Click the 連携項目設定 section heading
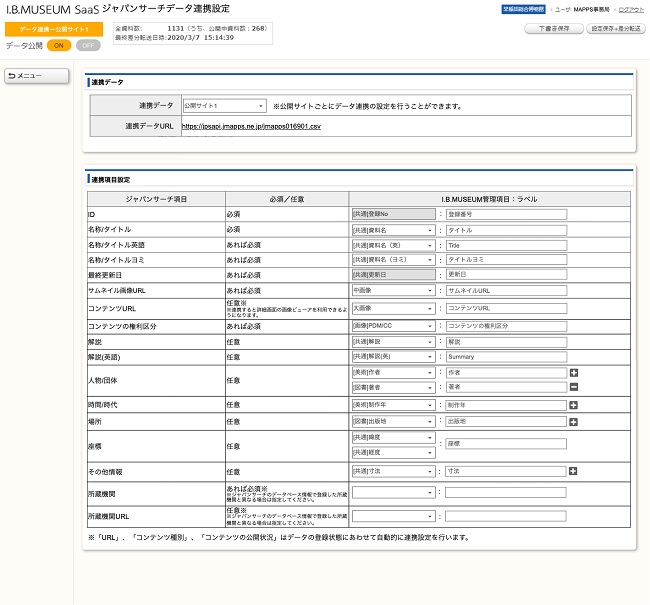Viewport: 650px width, 605px height. (x=111, y=180)
